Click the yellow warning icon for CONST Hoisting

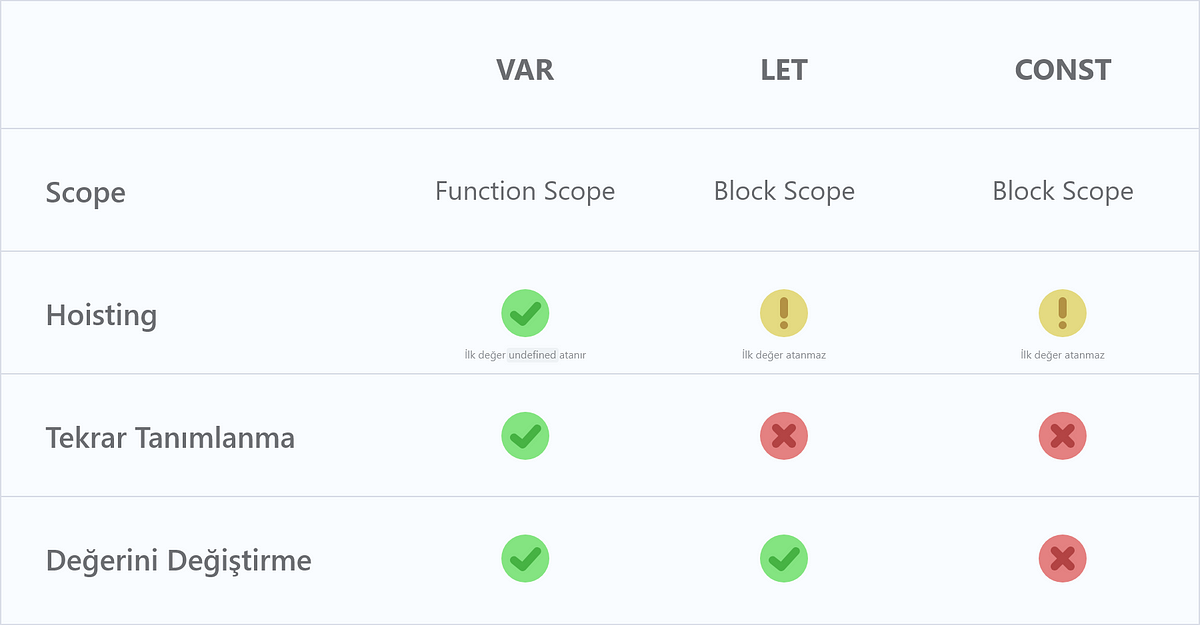pos(1062,314)
